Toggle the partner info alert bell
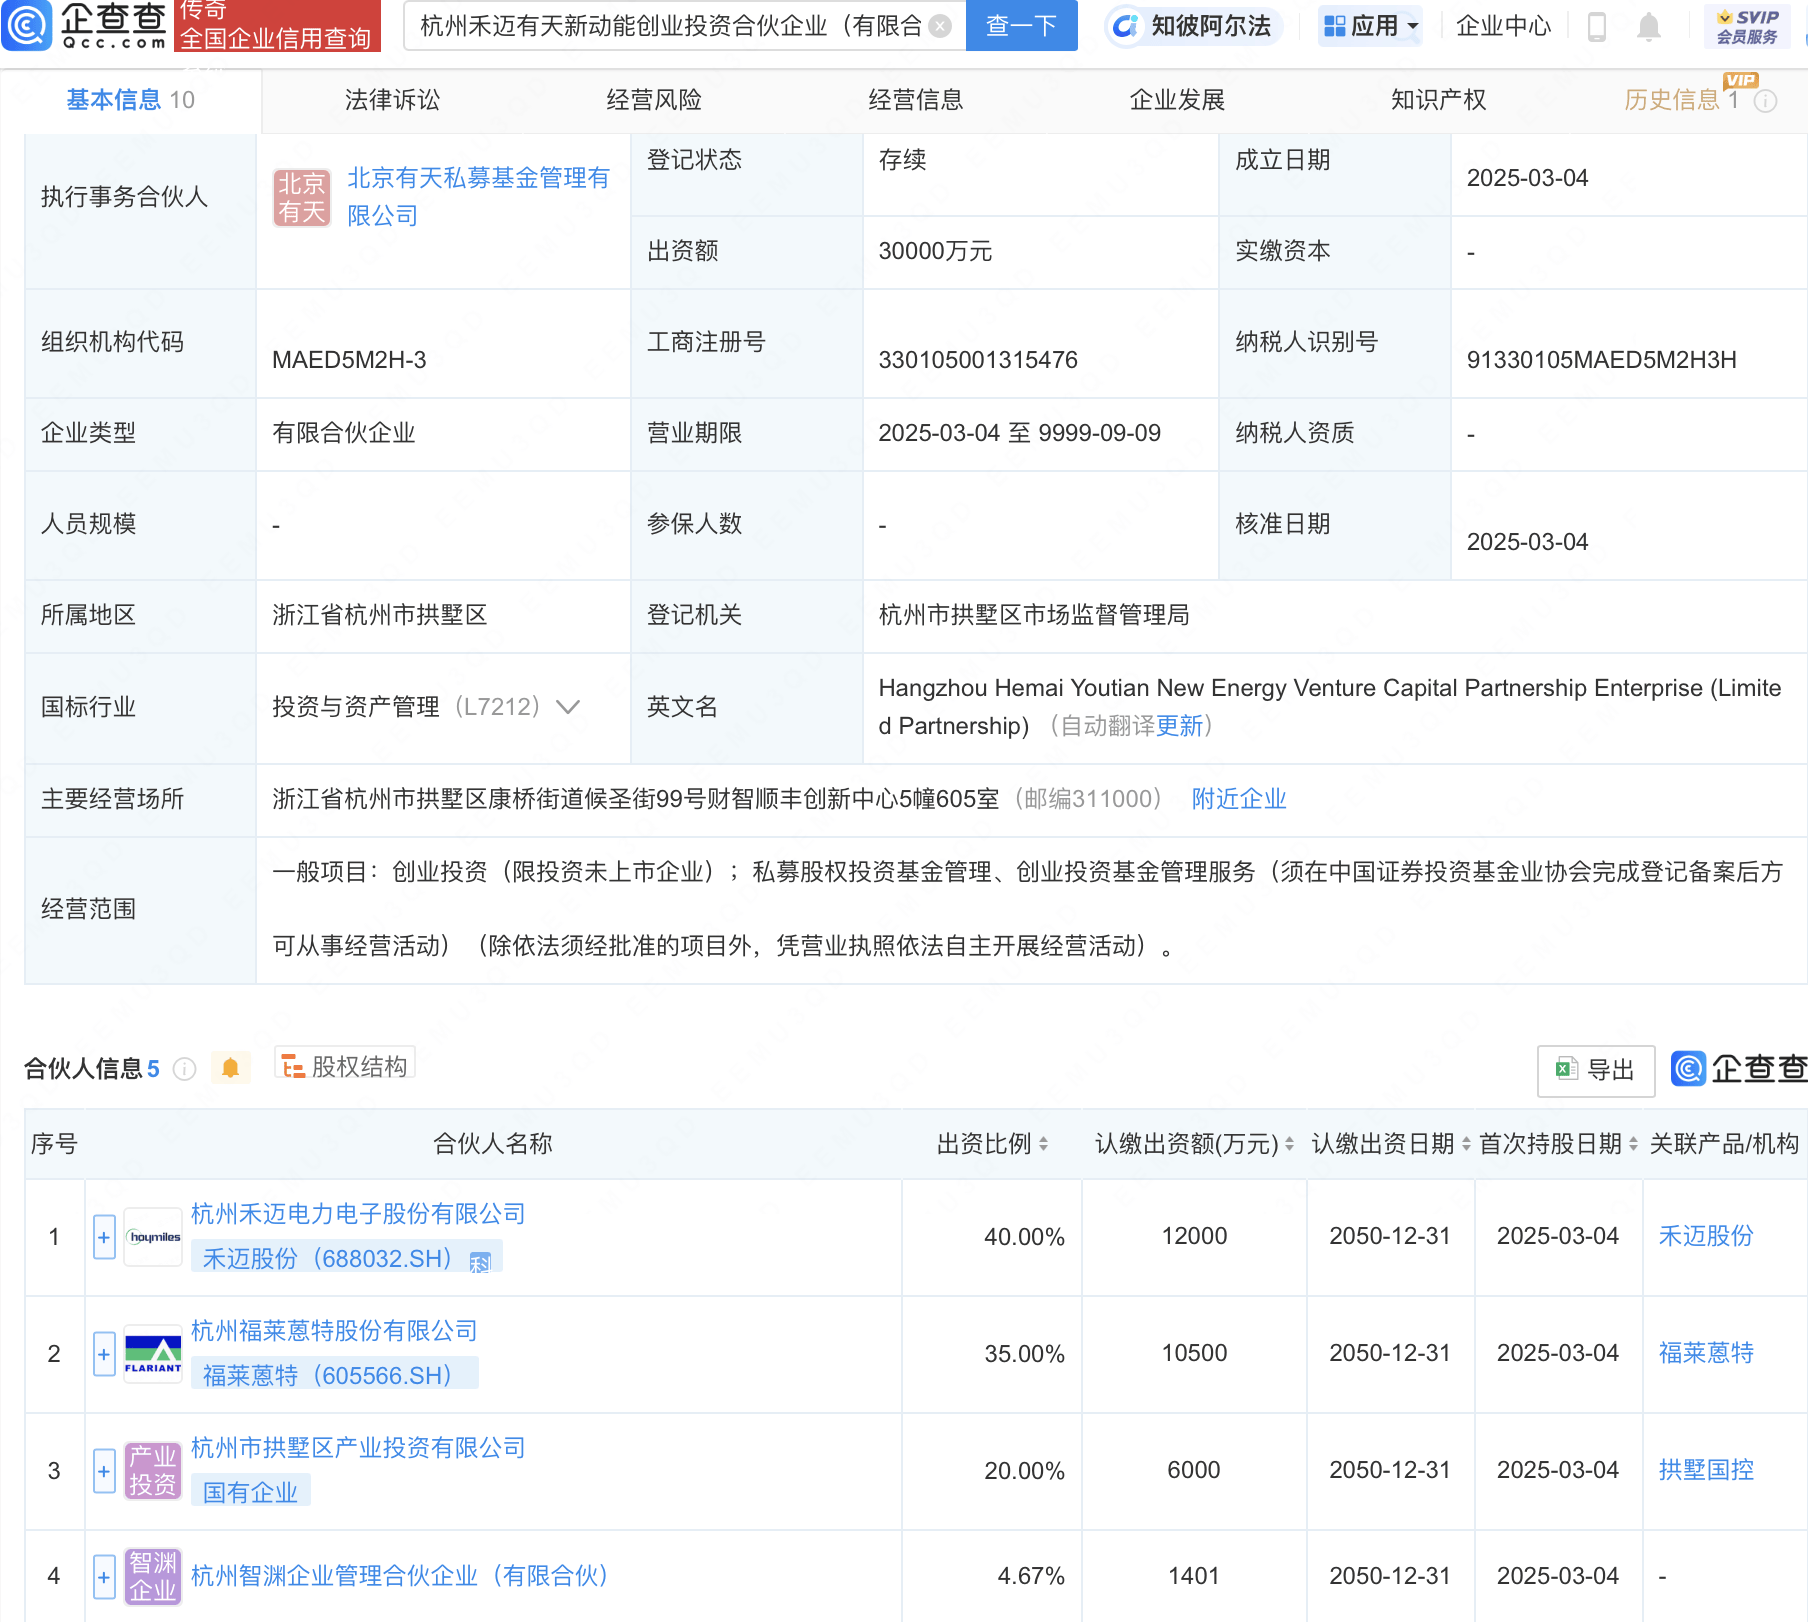1808x1622 pixels. [230, 1068]
